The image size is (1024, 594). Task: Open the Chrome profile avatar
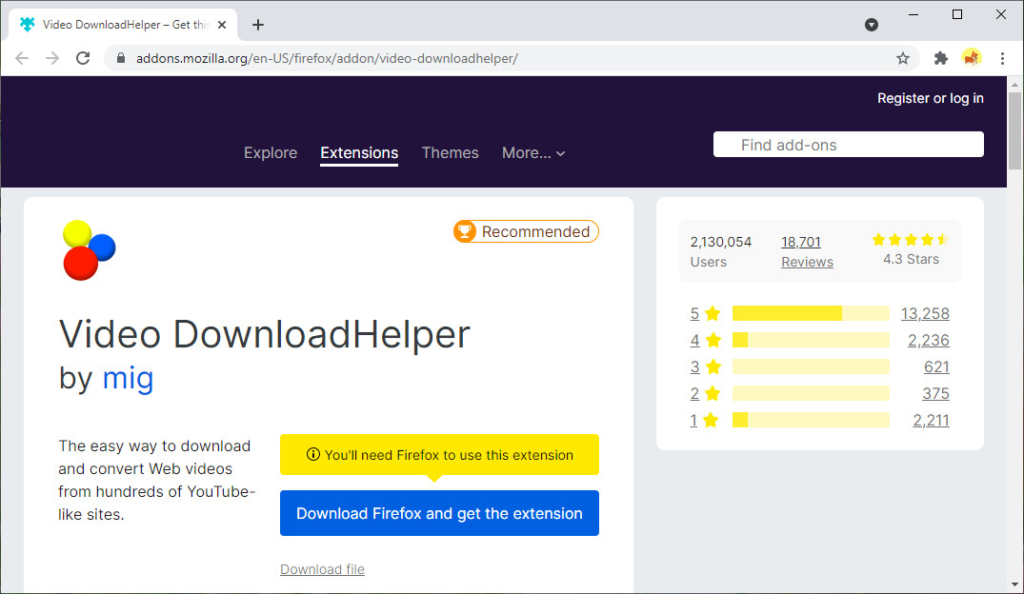click(971, 58)
